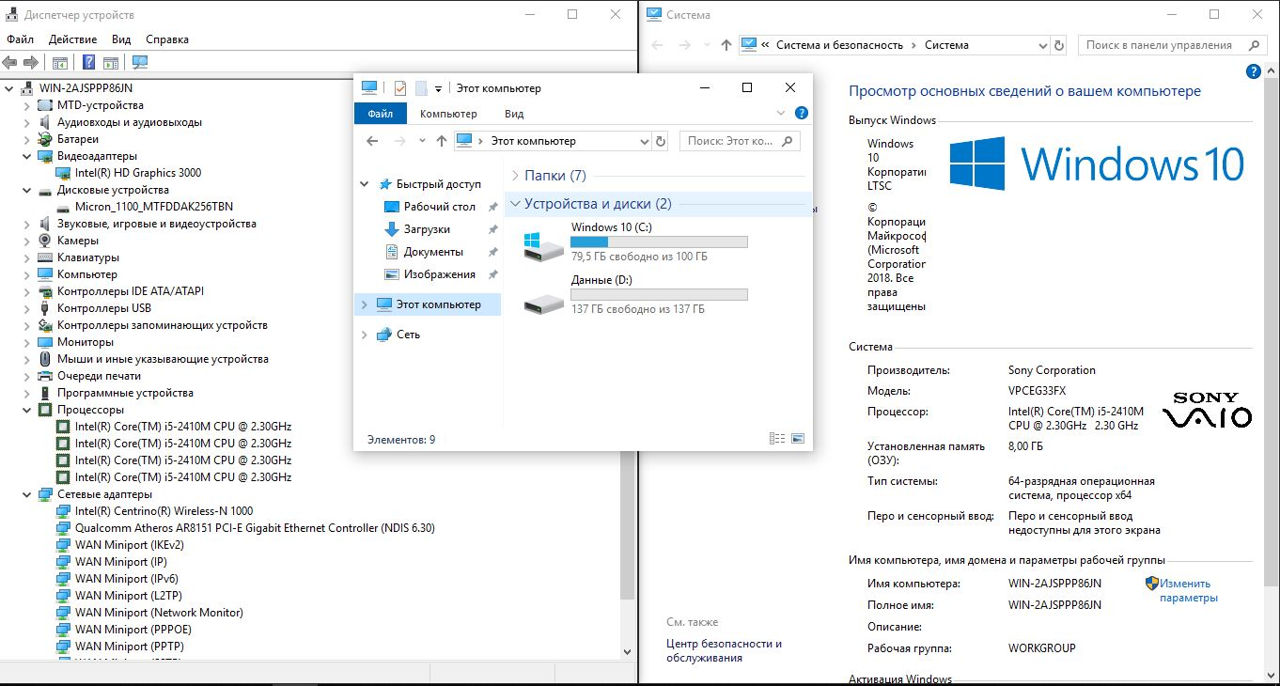Collapse the Процессоры tree node
This screenshot has height=686, width=1280.
coord(27,410)
